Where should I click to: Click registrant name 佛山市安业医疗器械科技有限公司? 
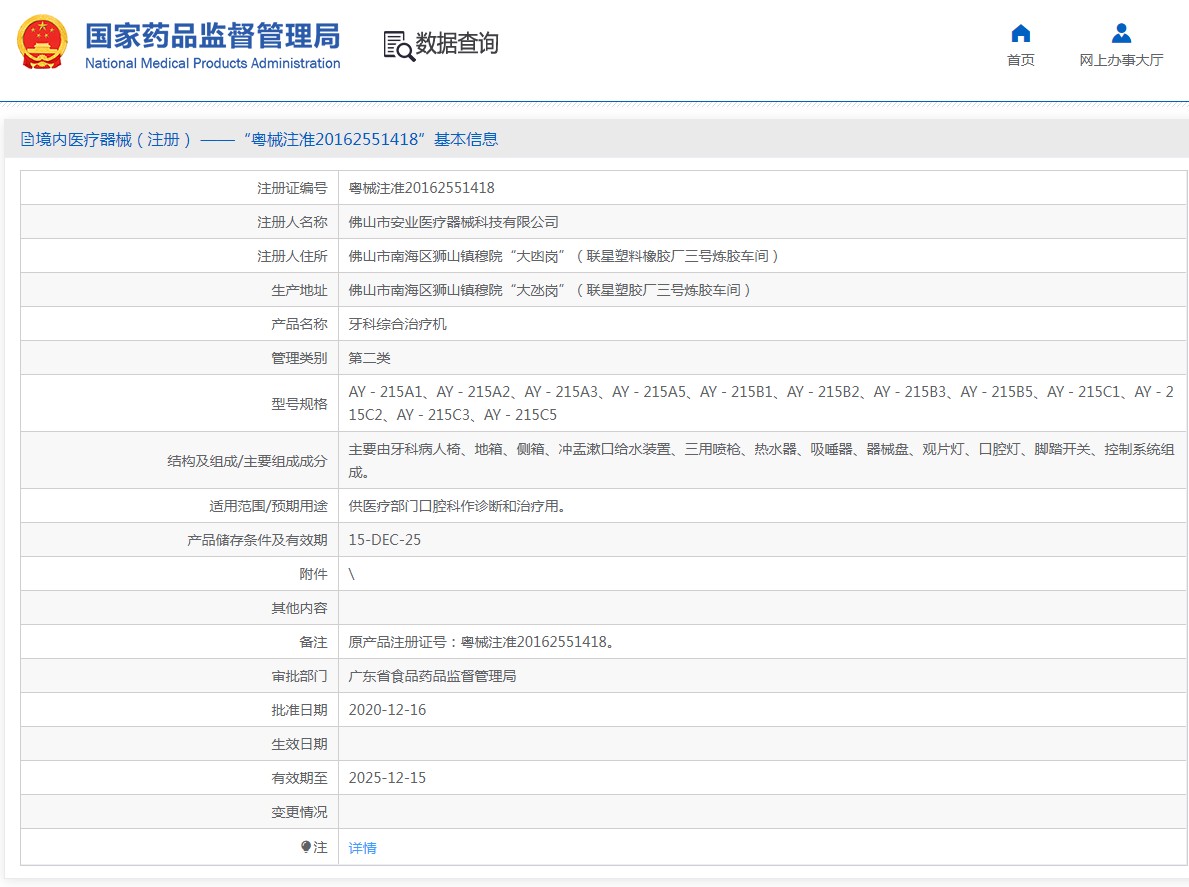point(453,222)
